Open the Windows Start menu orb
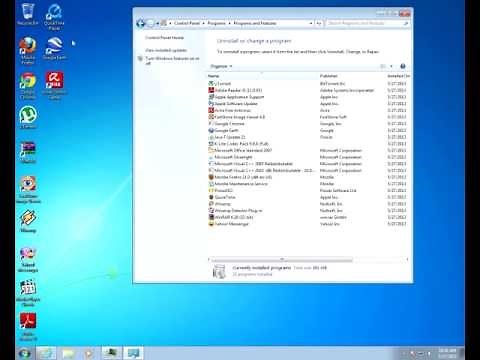 (25, 353)
